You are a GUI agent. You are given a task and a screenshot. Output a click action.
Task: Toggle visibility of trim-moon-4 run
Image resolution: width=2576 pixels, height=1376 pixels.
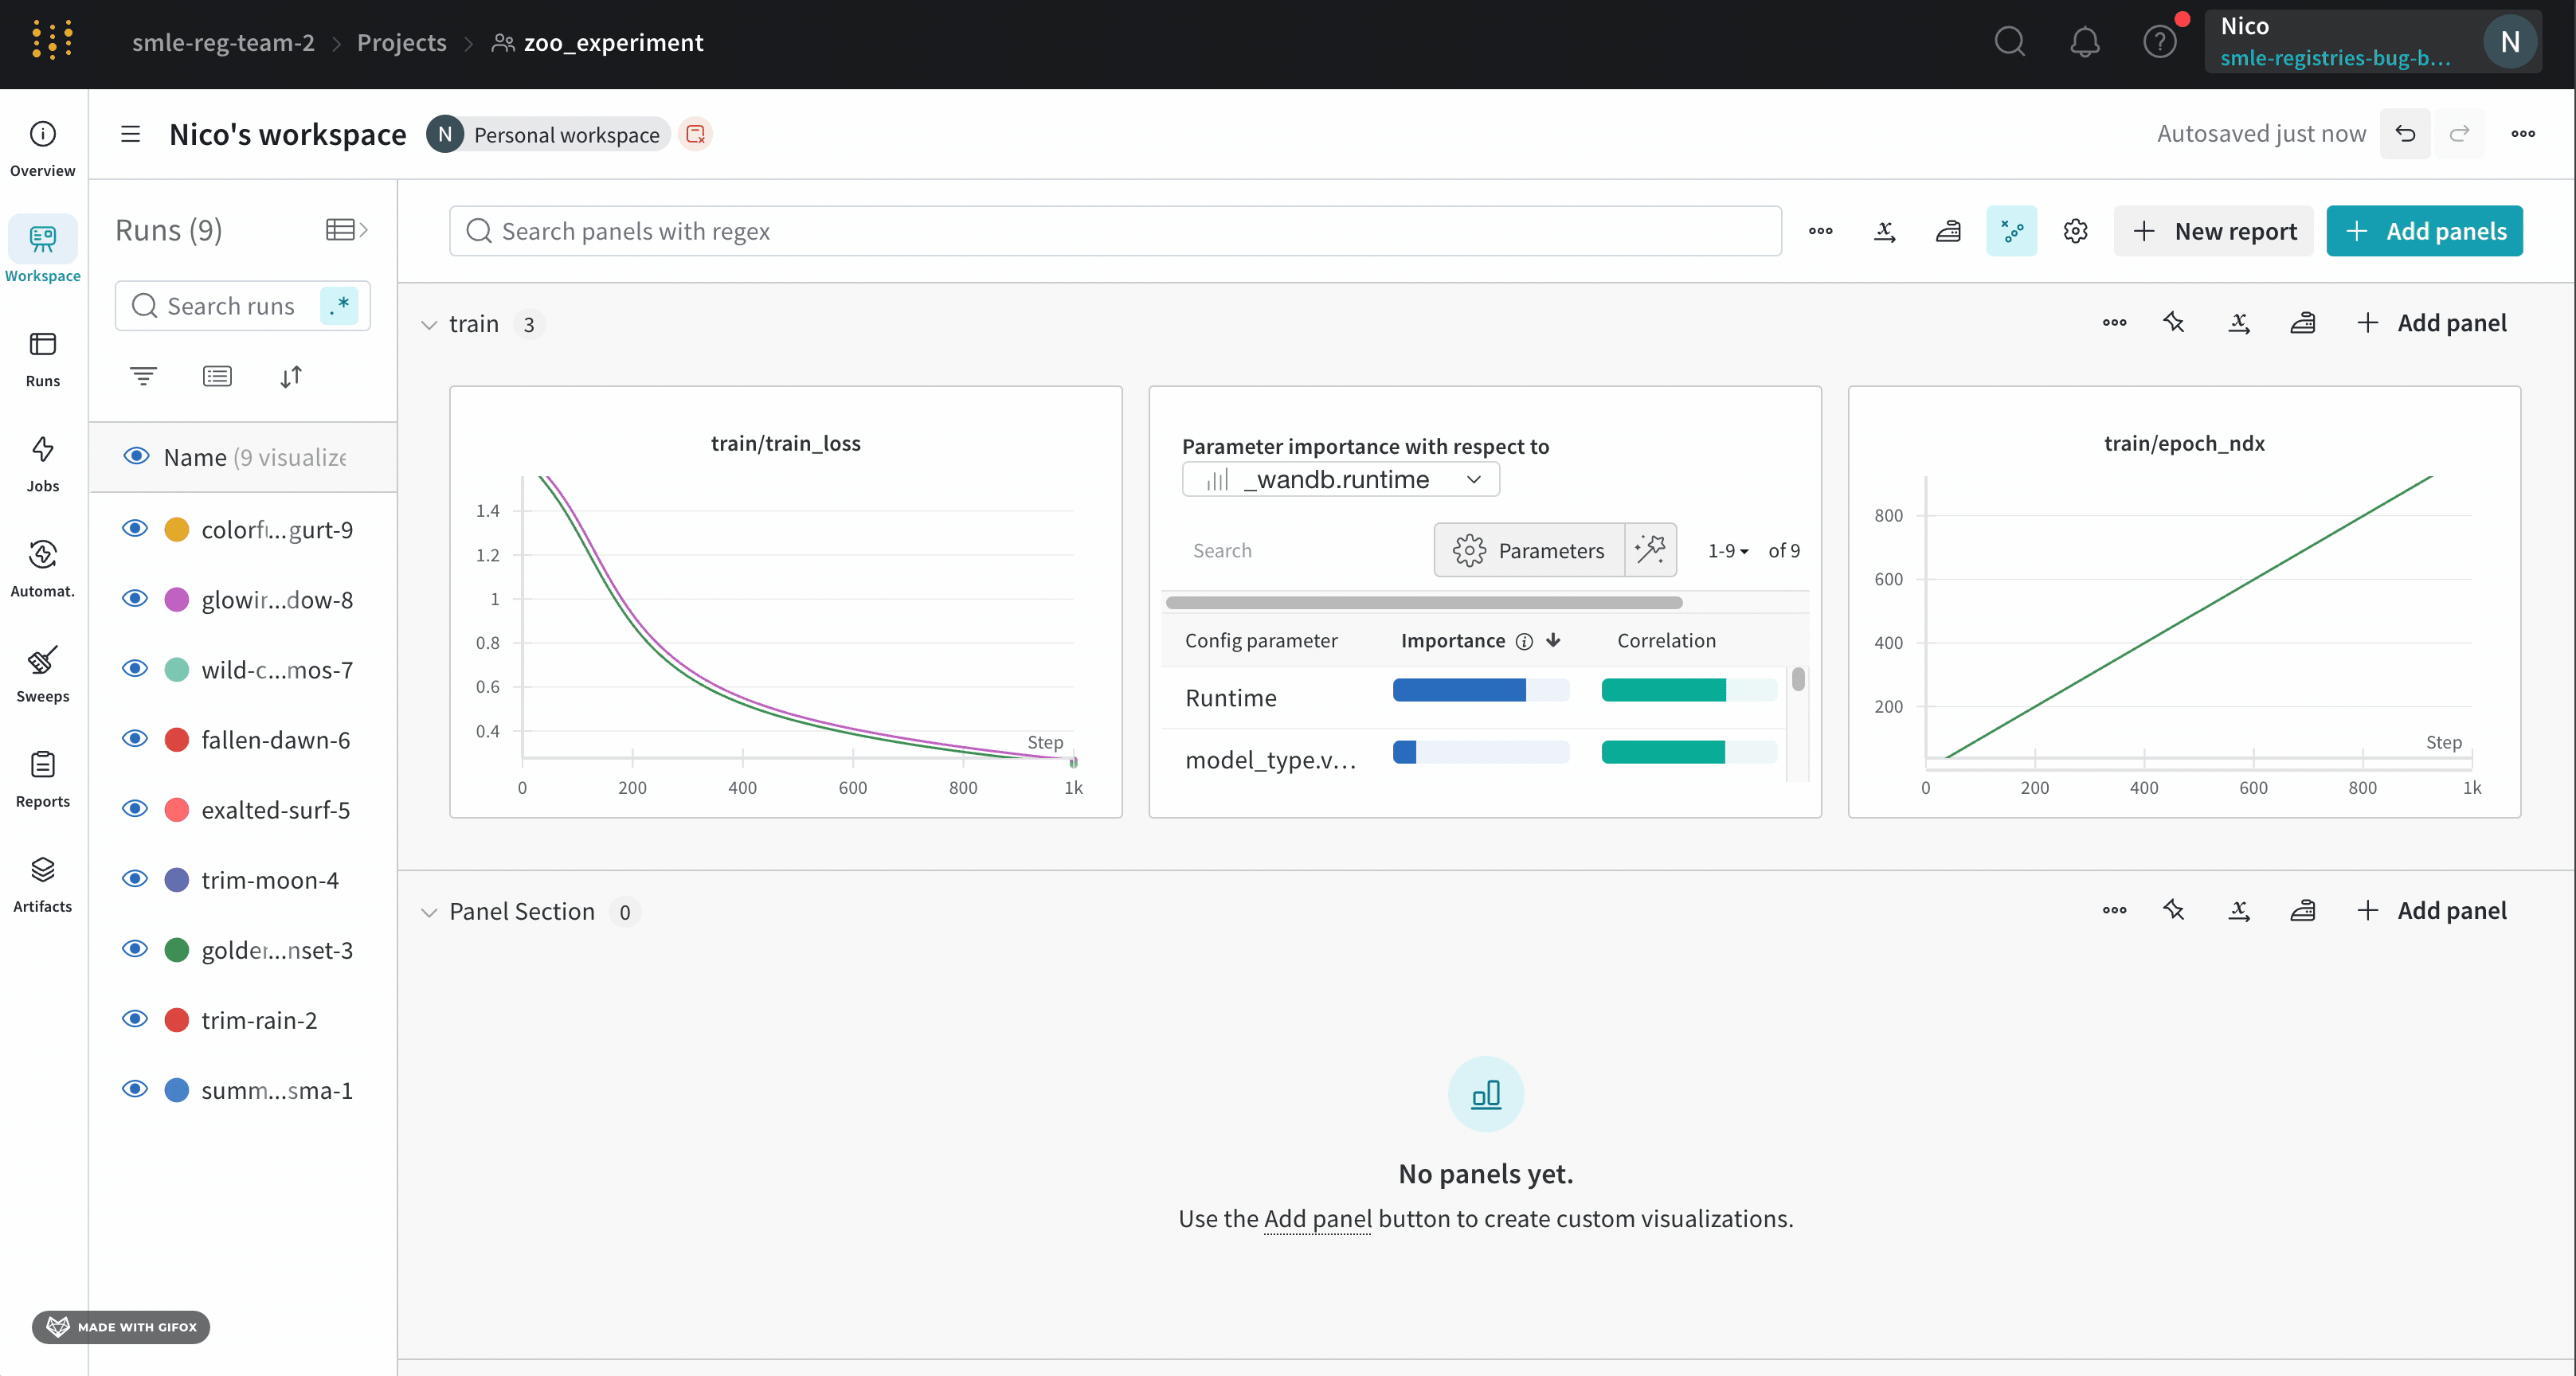[135, 879]
